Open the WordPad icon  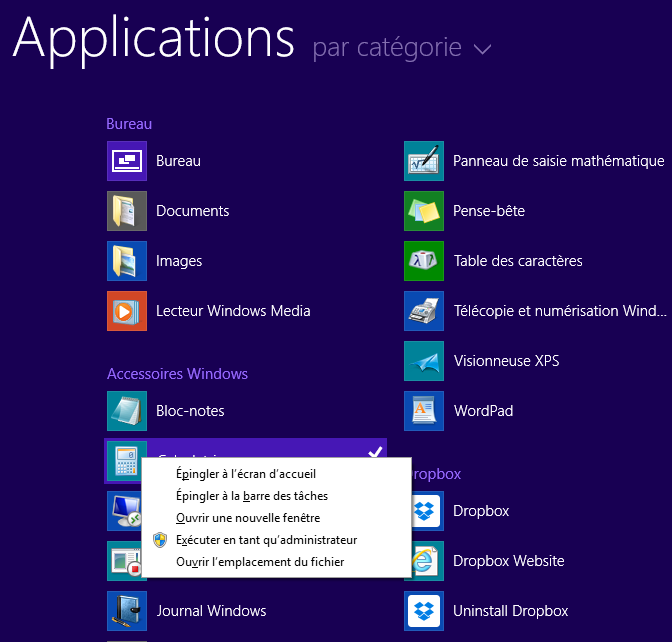424,411
